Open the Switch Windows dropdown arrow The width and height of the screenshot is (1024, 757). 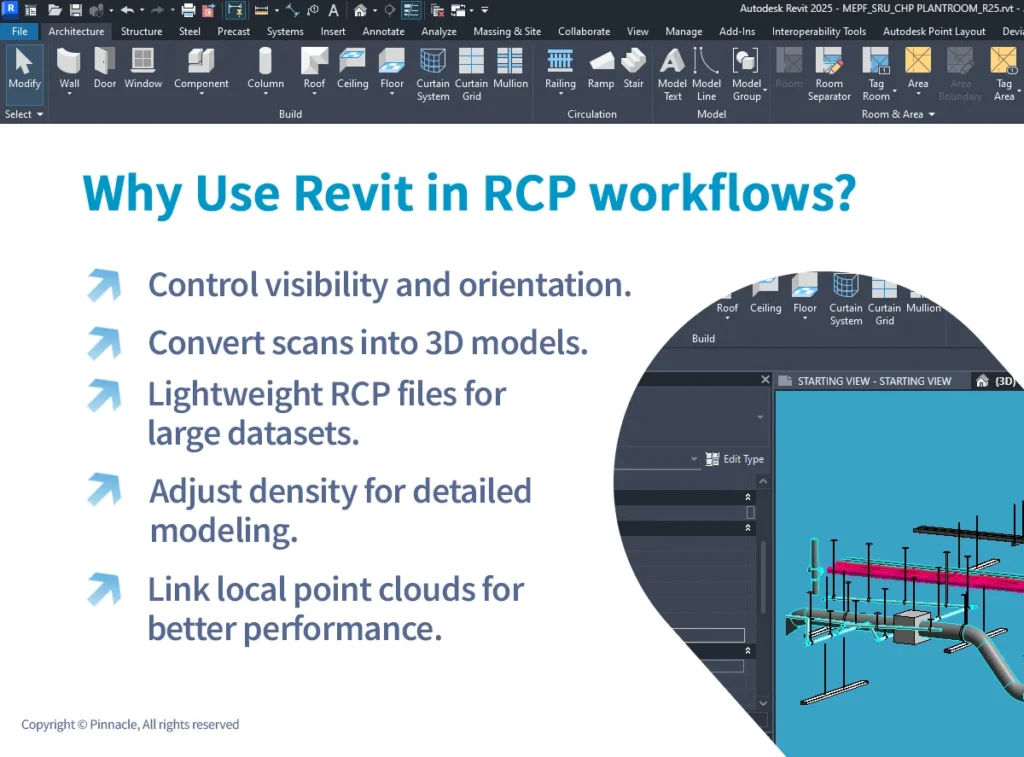[472, 10]
